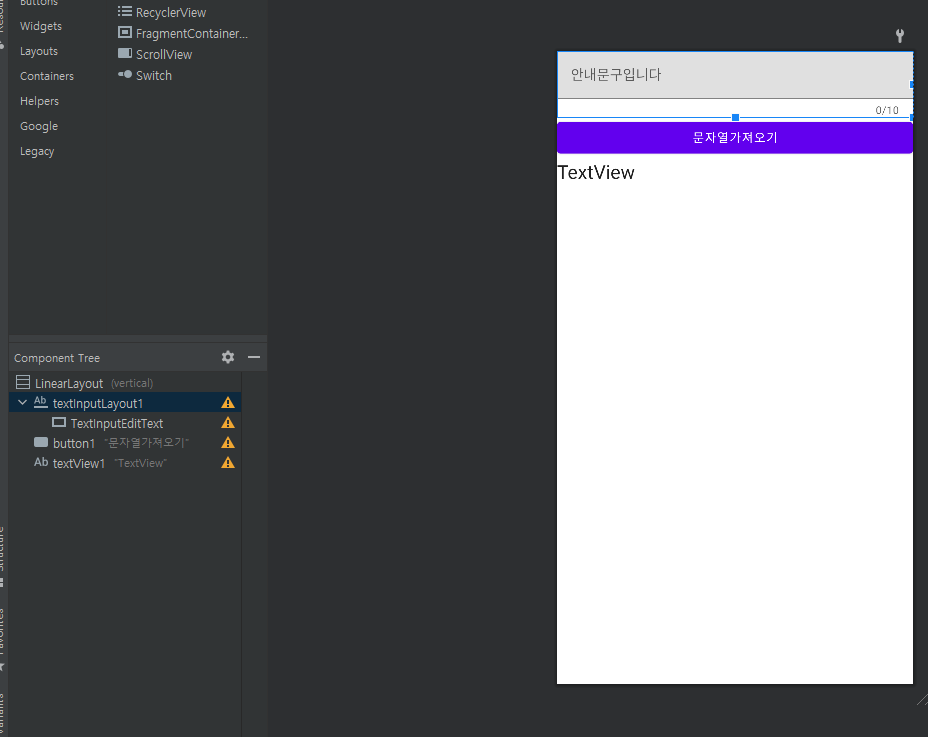Select RecyclerView in the palette
Screen dimensions: 928x737
(162, 12)
